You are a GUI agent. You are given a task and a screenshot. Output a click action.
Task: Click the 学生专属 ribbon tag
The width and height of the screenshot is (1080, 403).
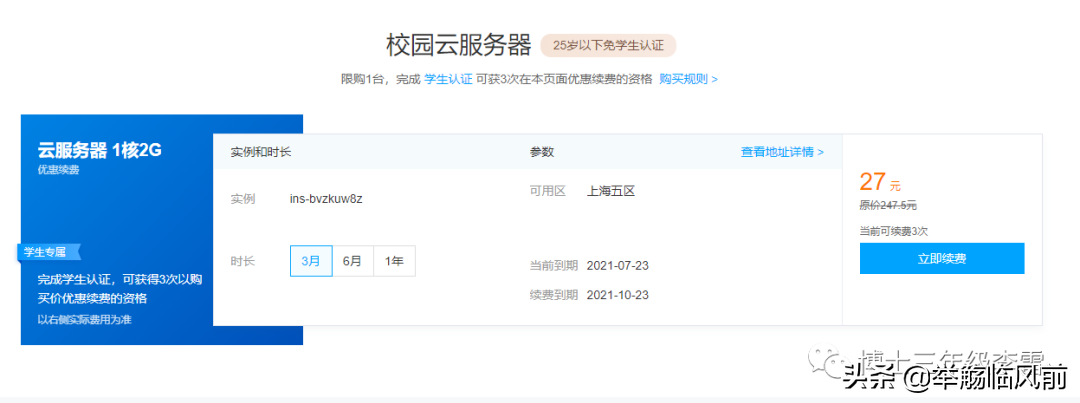(x=48, y=252)
